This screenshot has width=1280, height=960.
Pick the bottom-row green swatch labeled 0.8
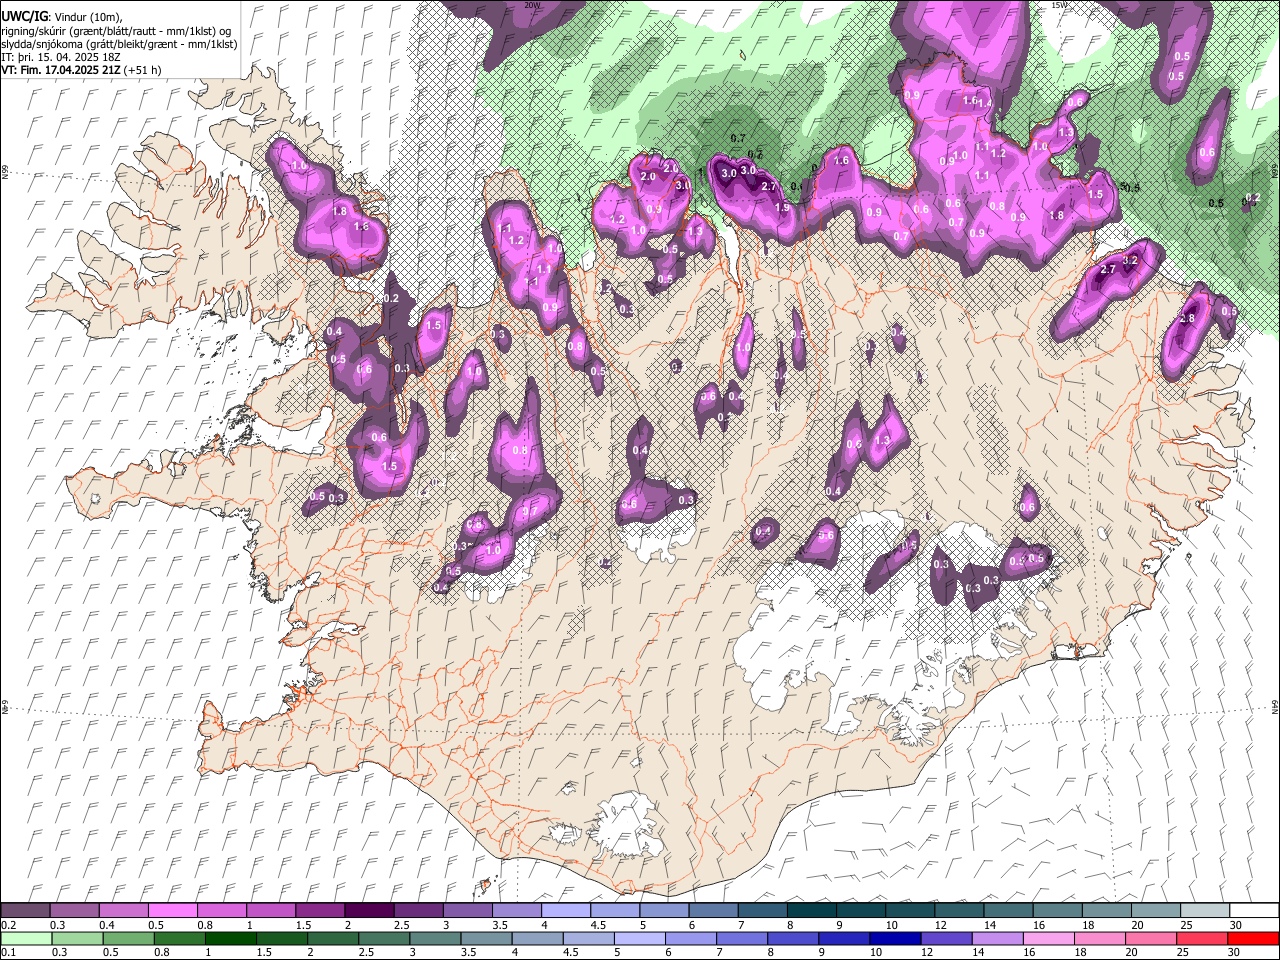[179, 938]
